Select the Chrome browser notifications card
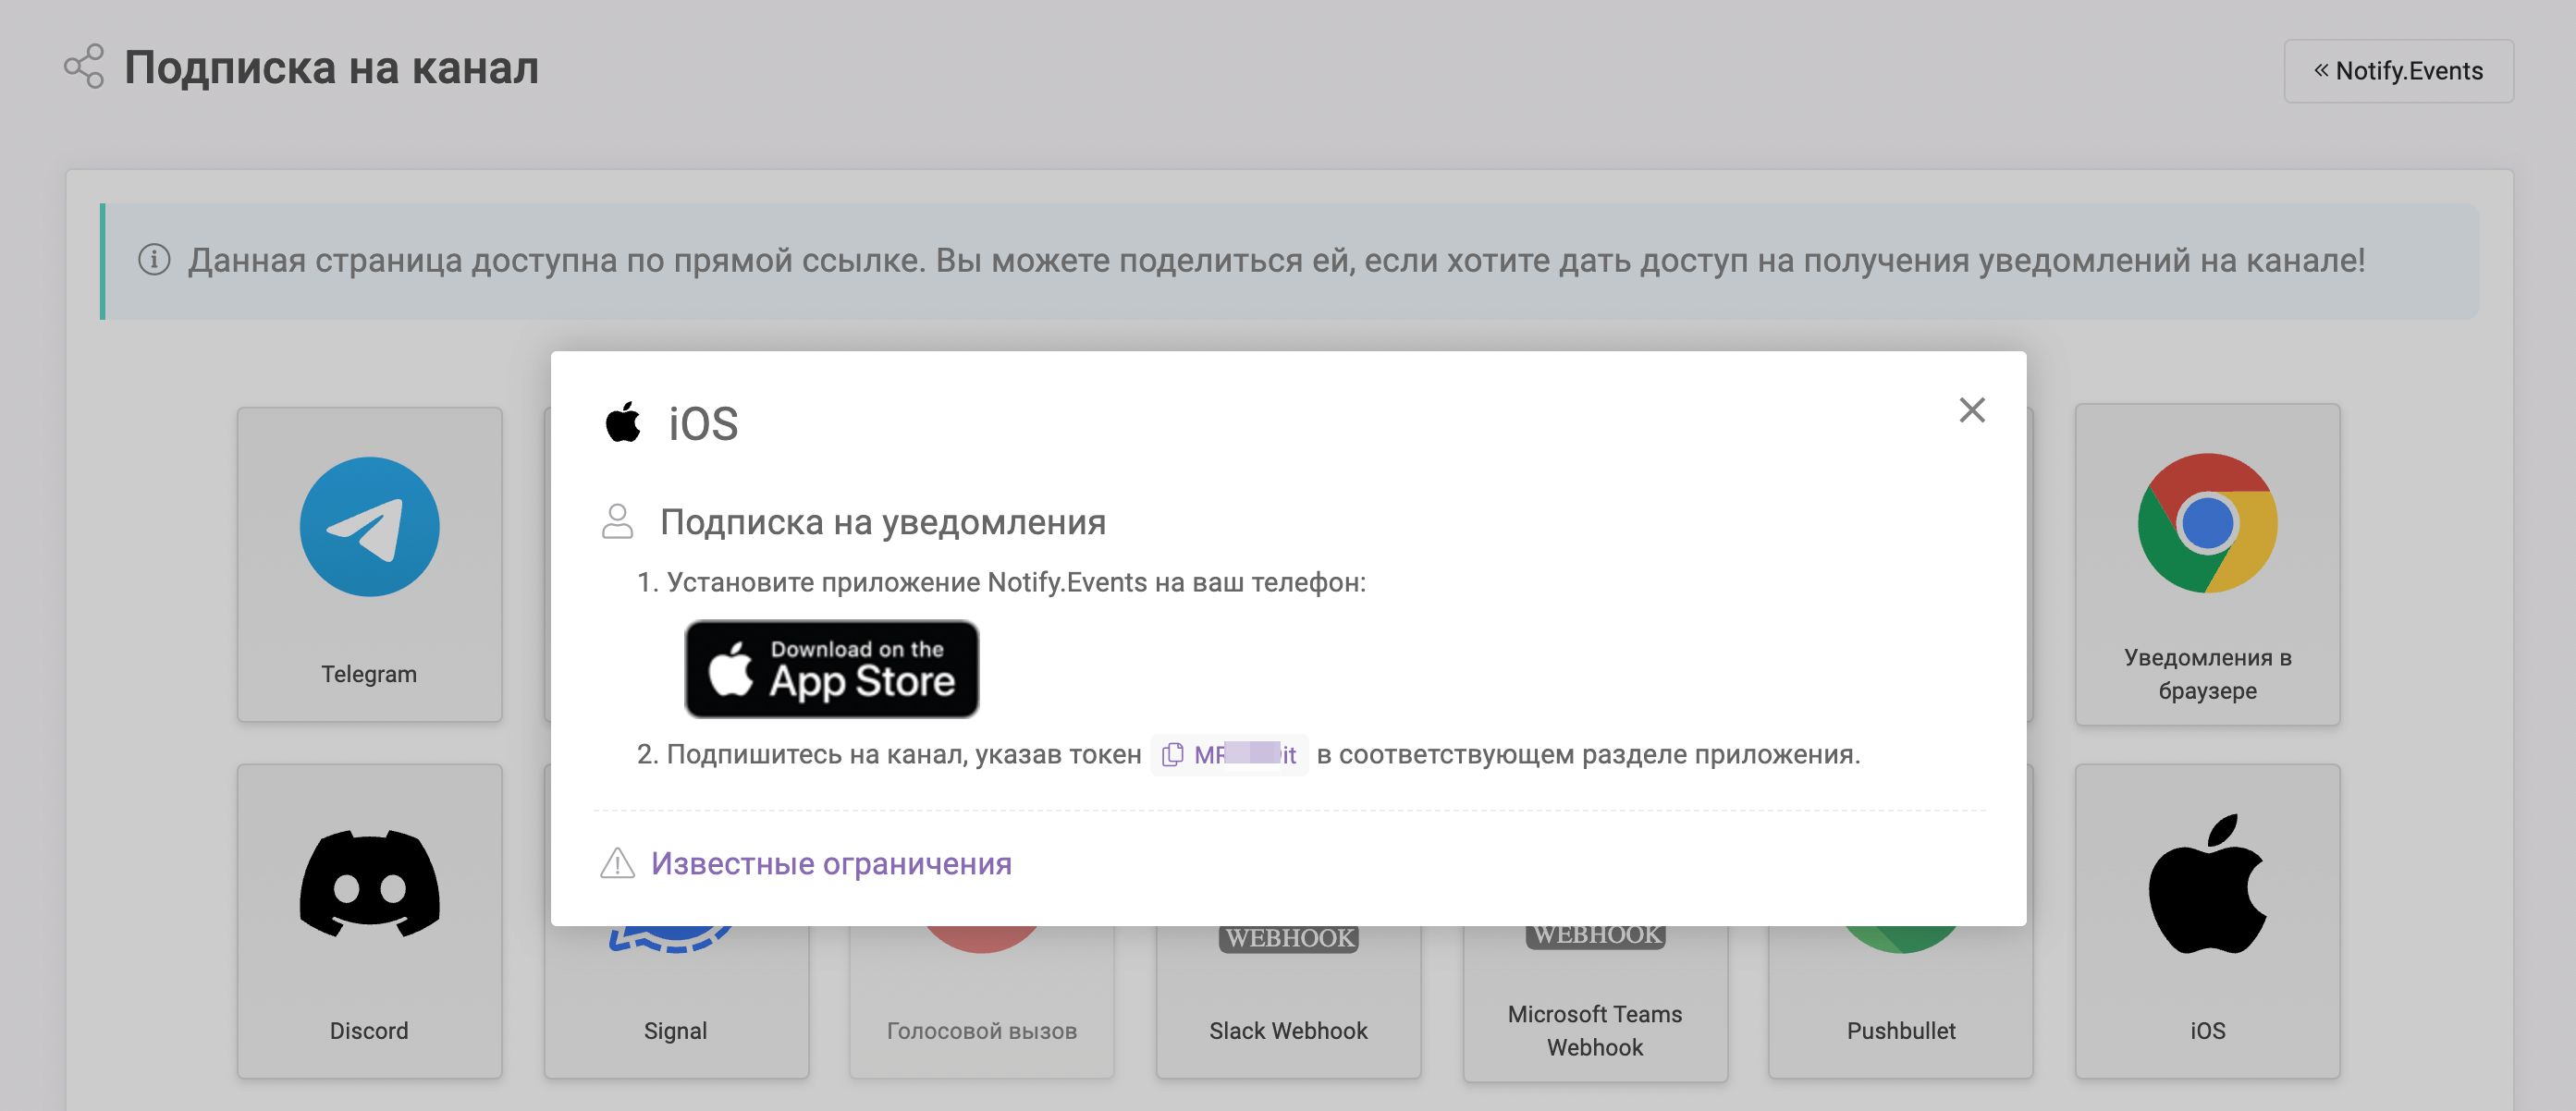The height and width of the screenshot is (1111, 2576). pos(2207,564)
